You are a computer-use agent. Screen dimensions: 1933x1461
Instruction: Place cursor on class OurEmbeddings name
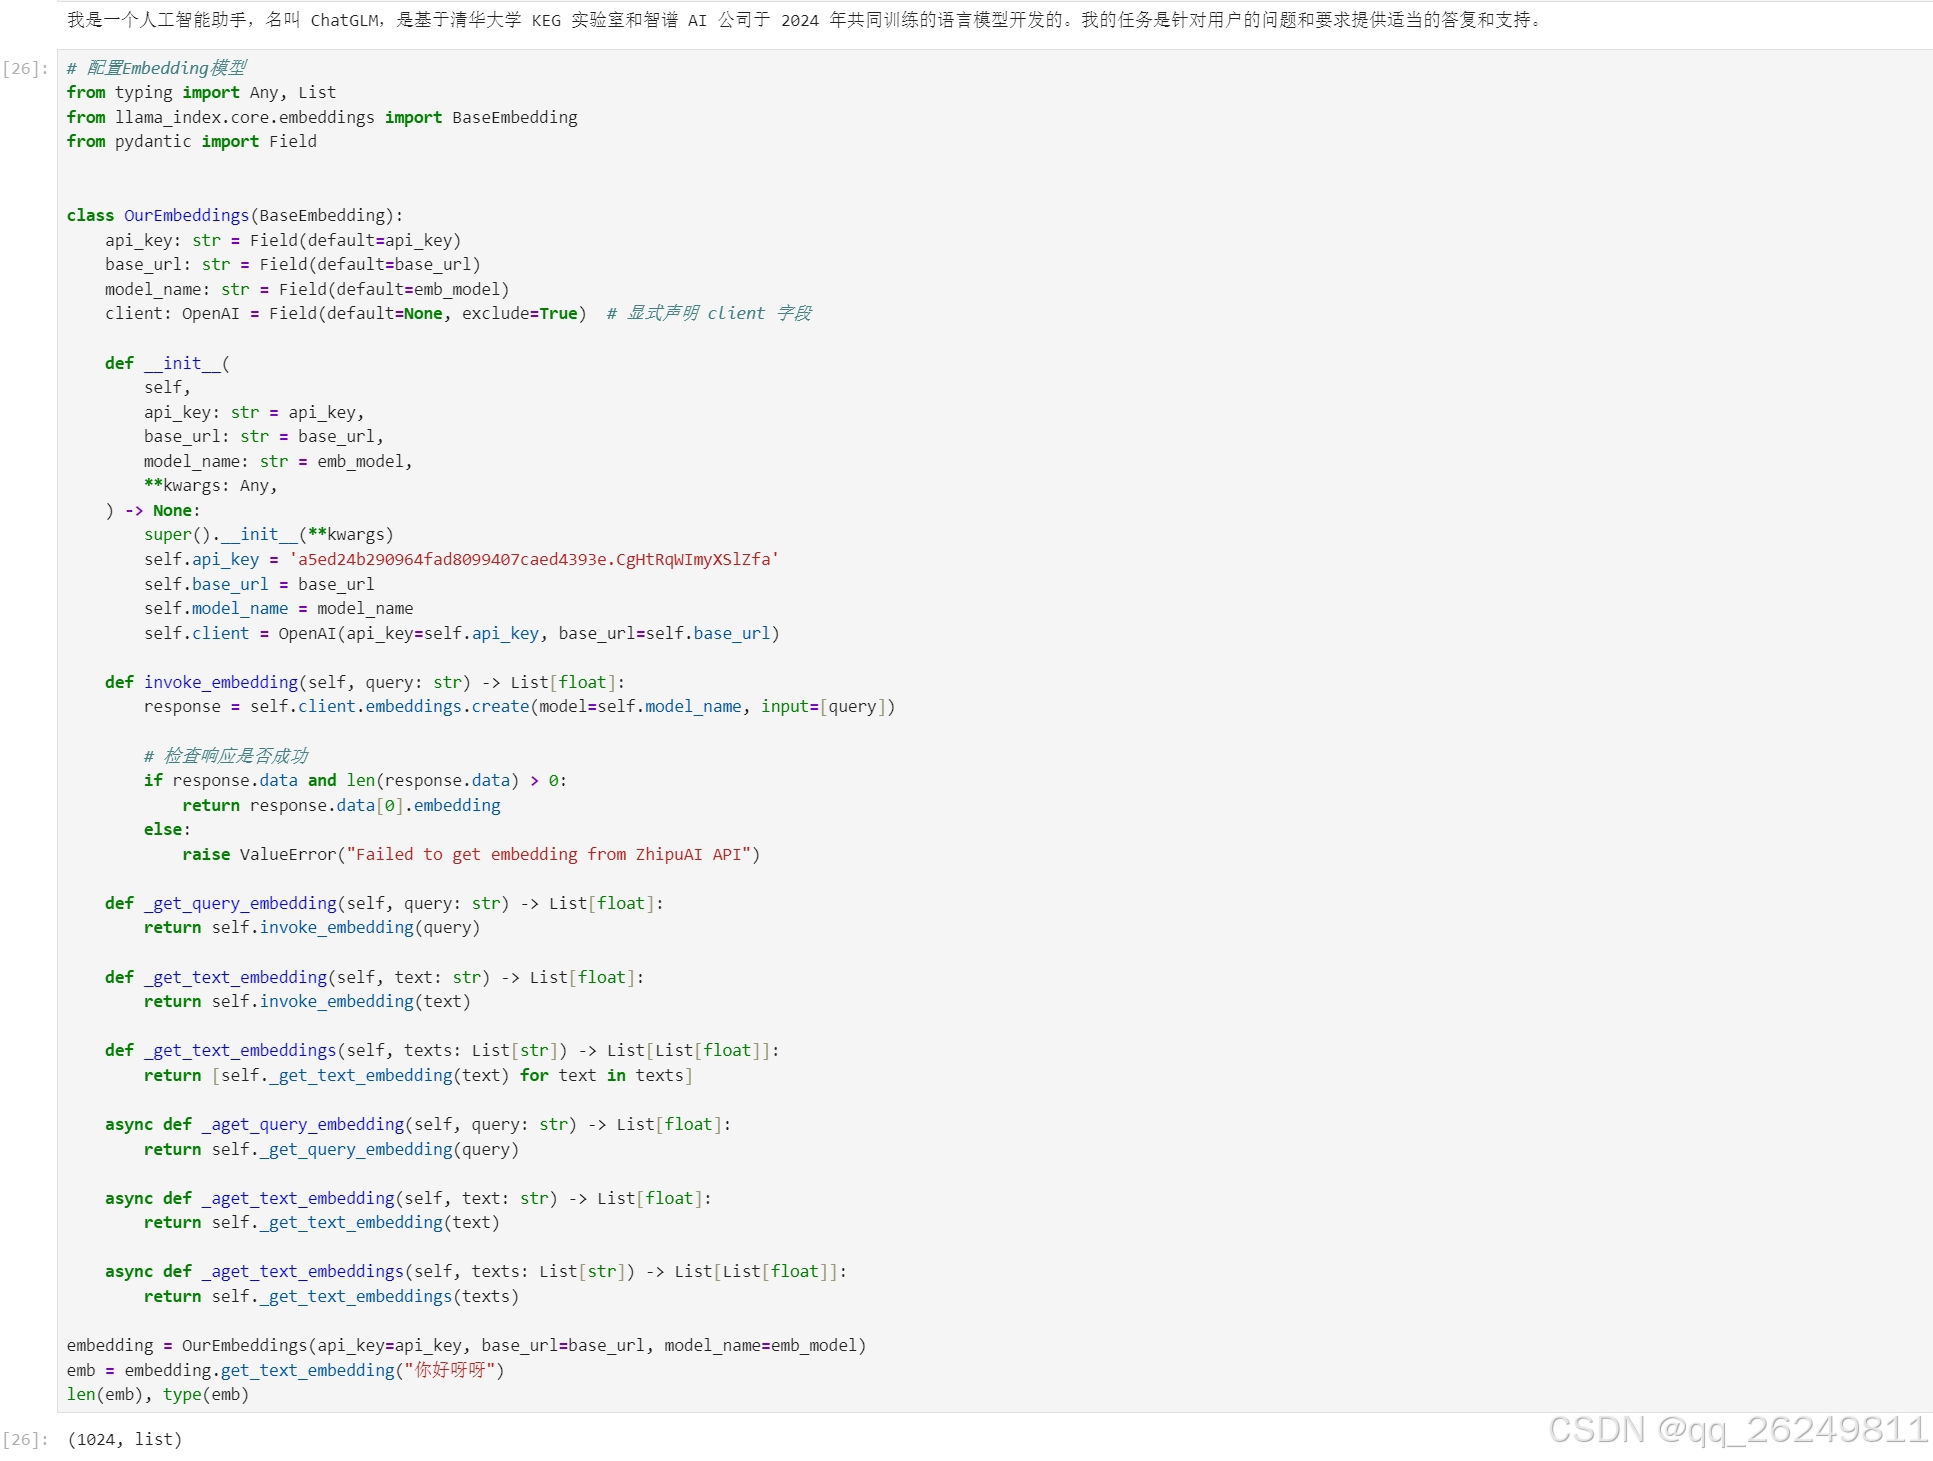(186, 216)
